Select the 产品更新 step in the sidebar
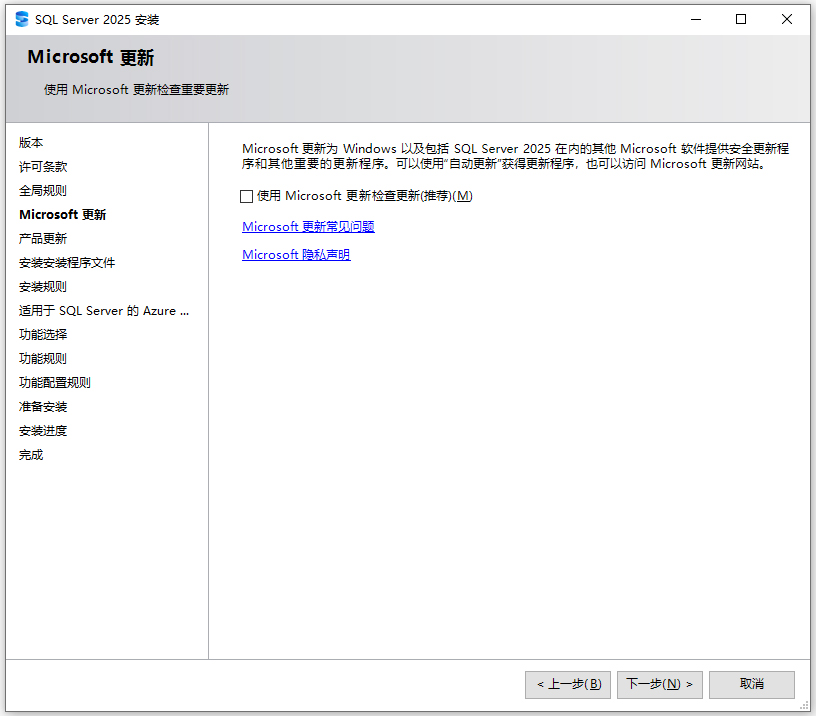 point(43,238)
